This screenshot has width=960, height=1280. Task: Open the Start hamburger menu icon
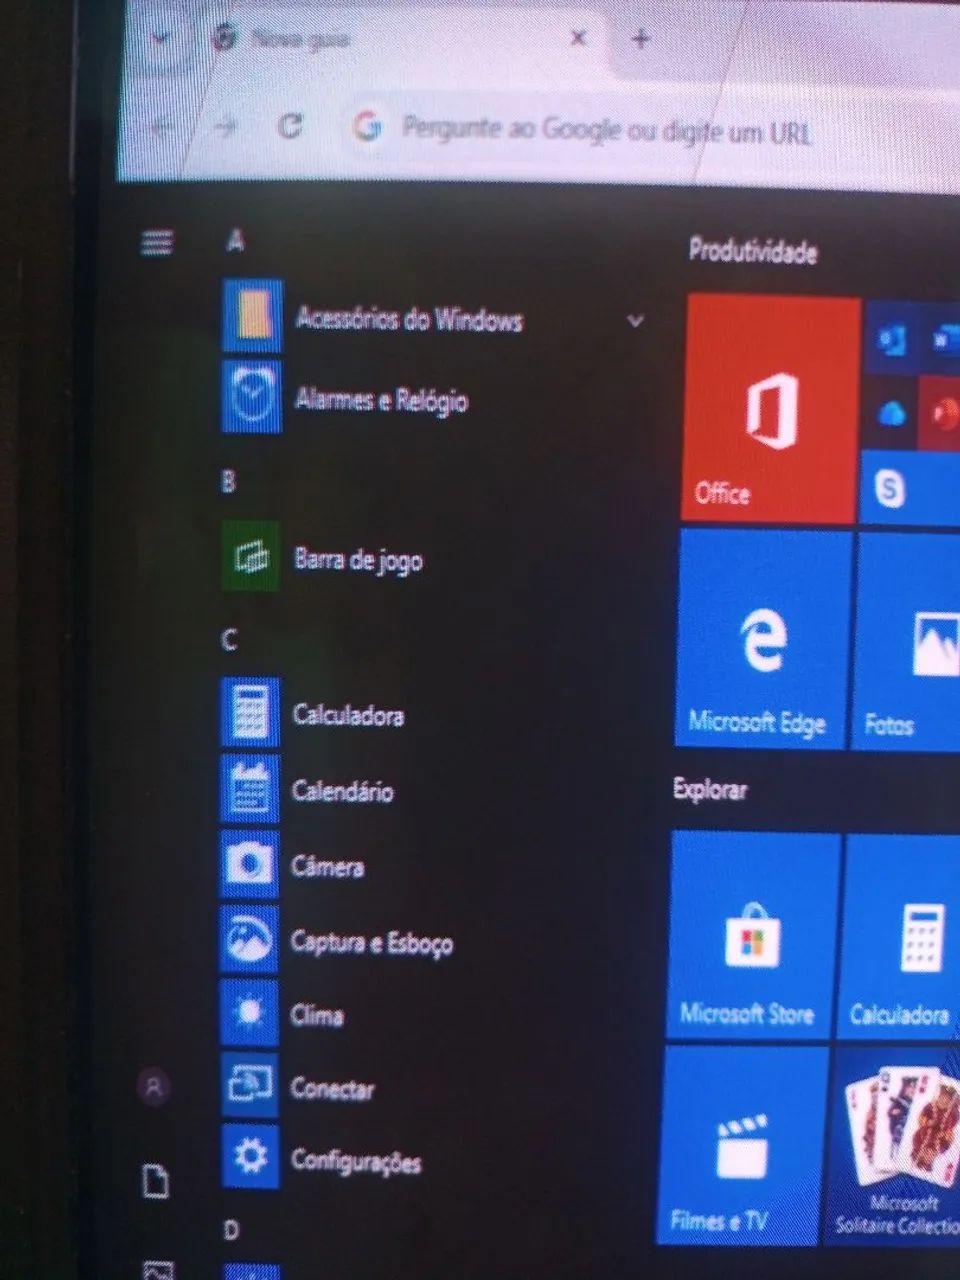tap(157, 242)
